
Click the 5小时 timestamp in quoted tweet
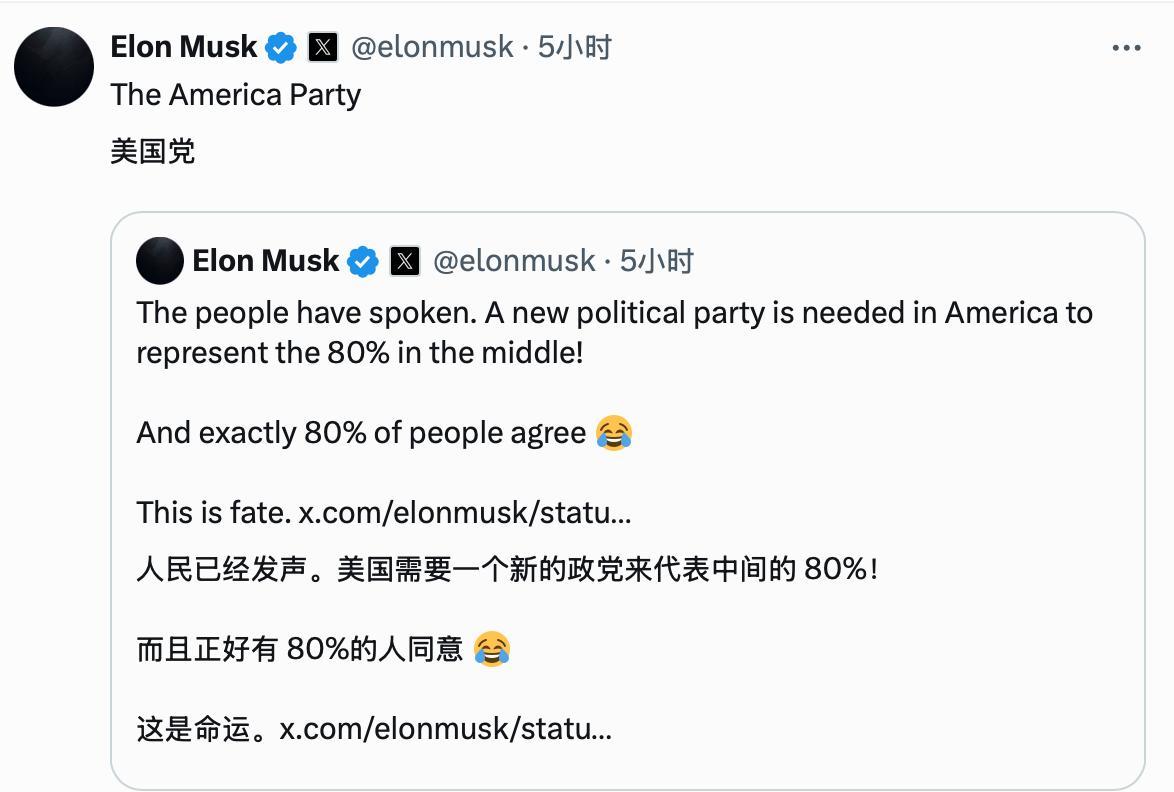656,261
